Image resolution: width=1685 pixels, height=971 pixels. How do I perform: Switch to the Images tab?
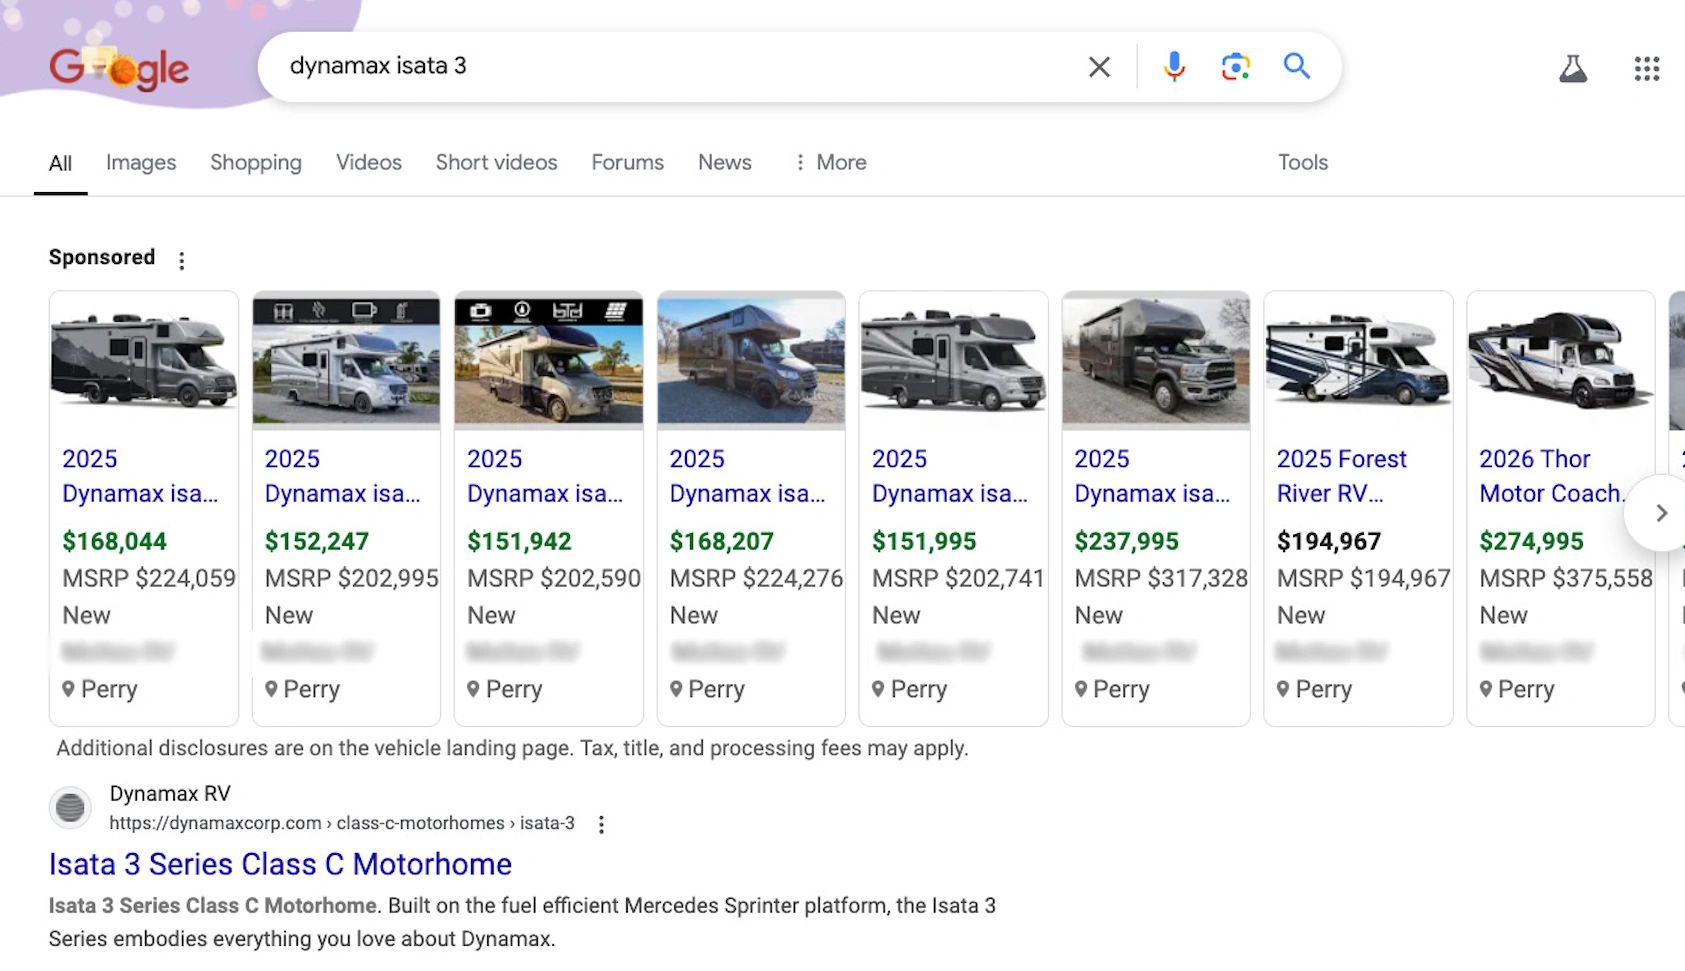coord(141,162)
